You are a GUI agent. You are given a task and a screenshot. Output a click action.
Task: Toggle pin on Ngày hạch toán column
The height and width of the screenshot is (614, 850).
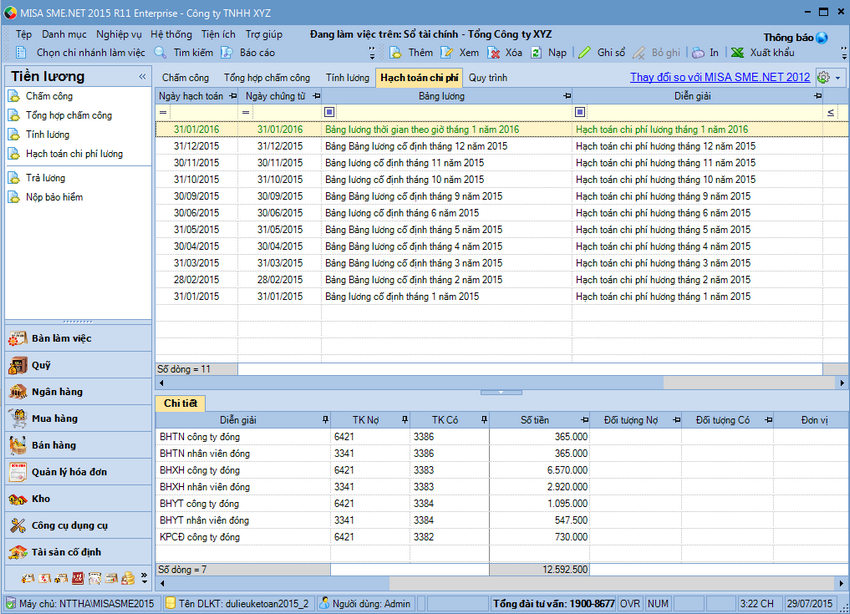tap(233, 96)
